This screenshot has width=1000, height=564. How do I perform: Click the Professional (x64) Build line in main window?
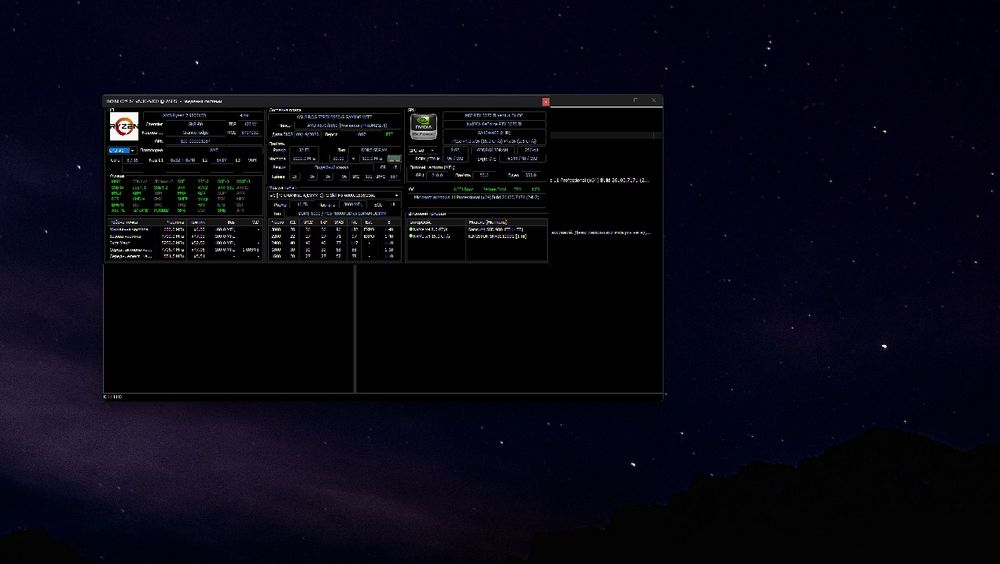click(x=599, y=180)
